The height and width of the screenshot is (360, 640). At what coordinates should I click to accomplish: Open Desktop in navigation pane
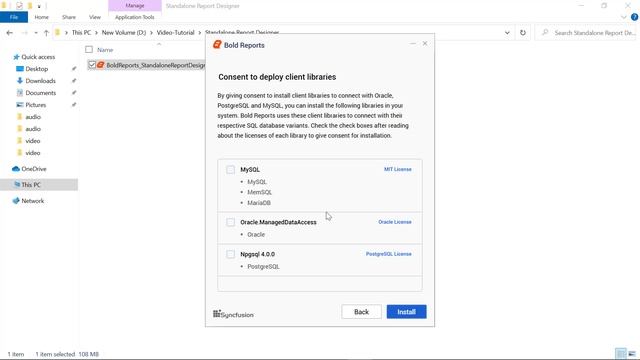click(x=36, y=69)
